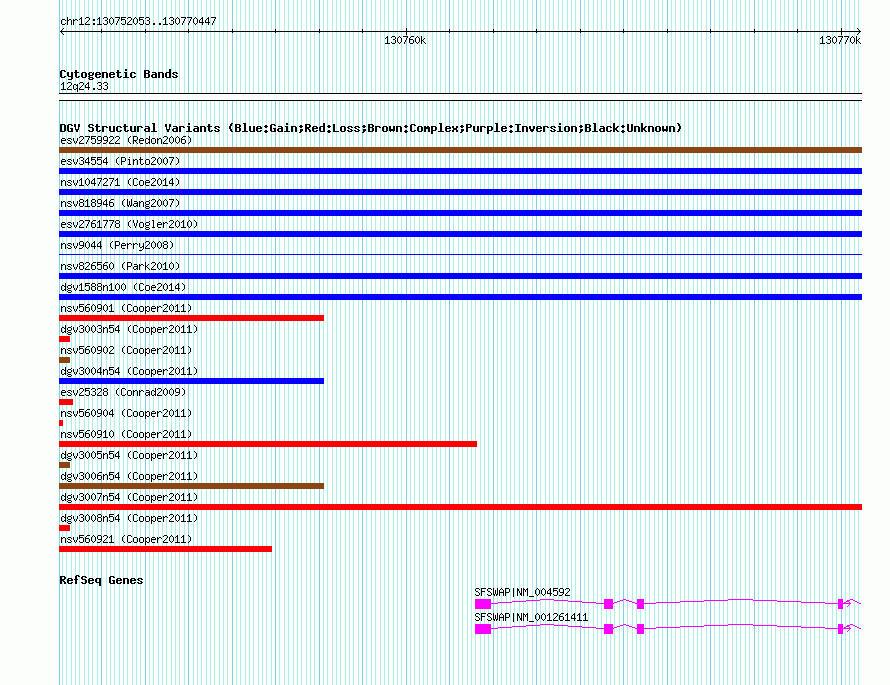Select the short brown nsv560902 bar
This screenshot has height=685, width=890.
click(x=65, y=360)
